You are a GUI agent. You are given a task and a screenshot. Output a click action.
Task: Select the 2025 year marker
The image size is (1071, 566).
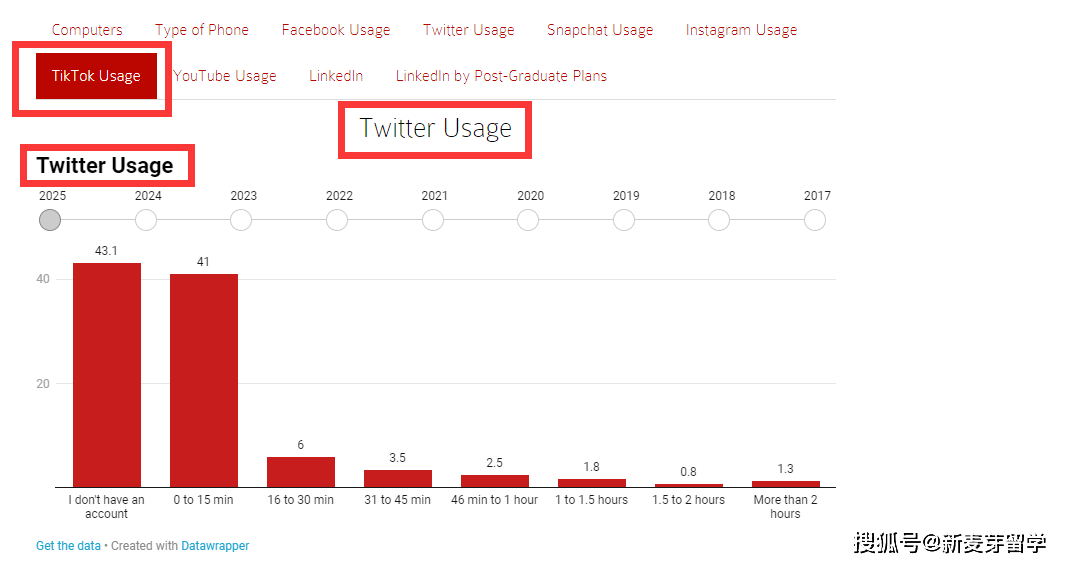coord(50,220)
